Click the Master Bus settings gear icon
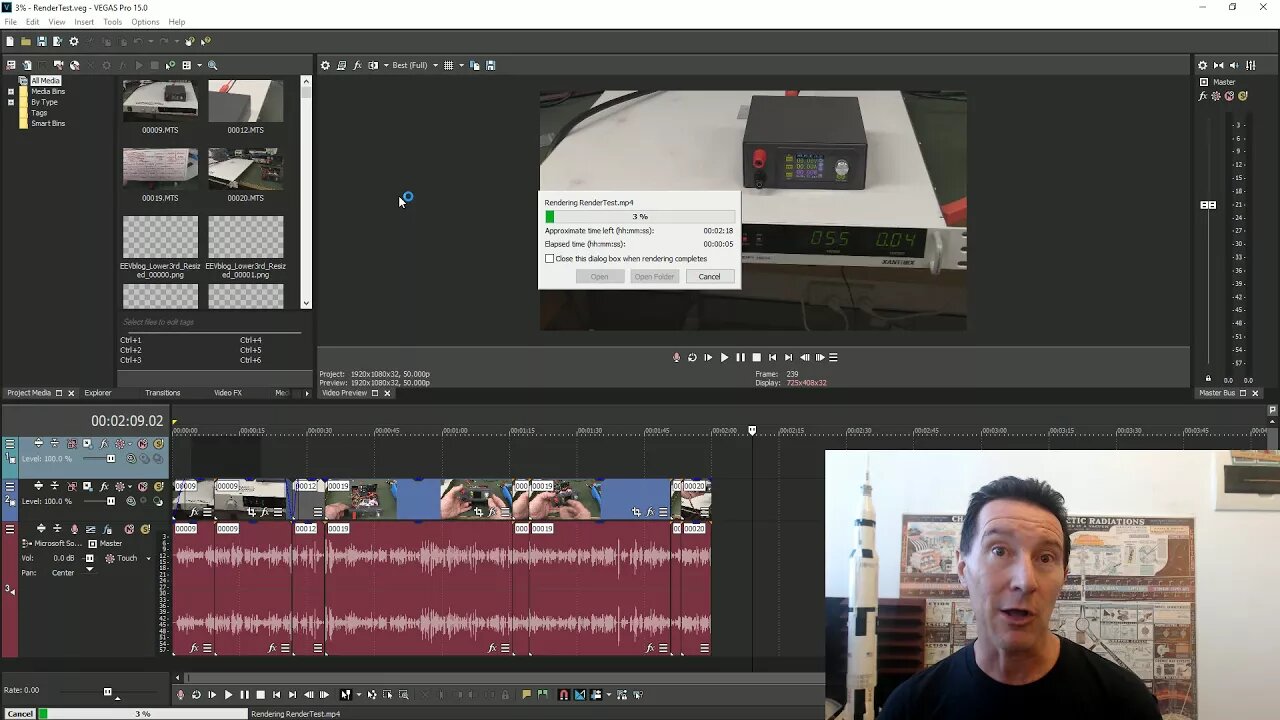This screenshot has width=1280, height=720. tap(1203, 65)
